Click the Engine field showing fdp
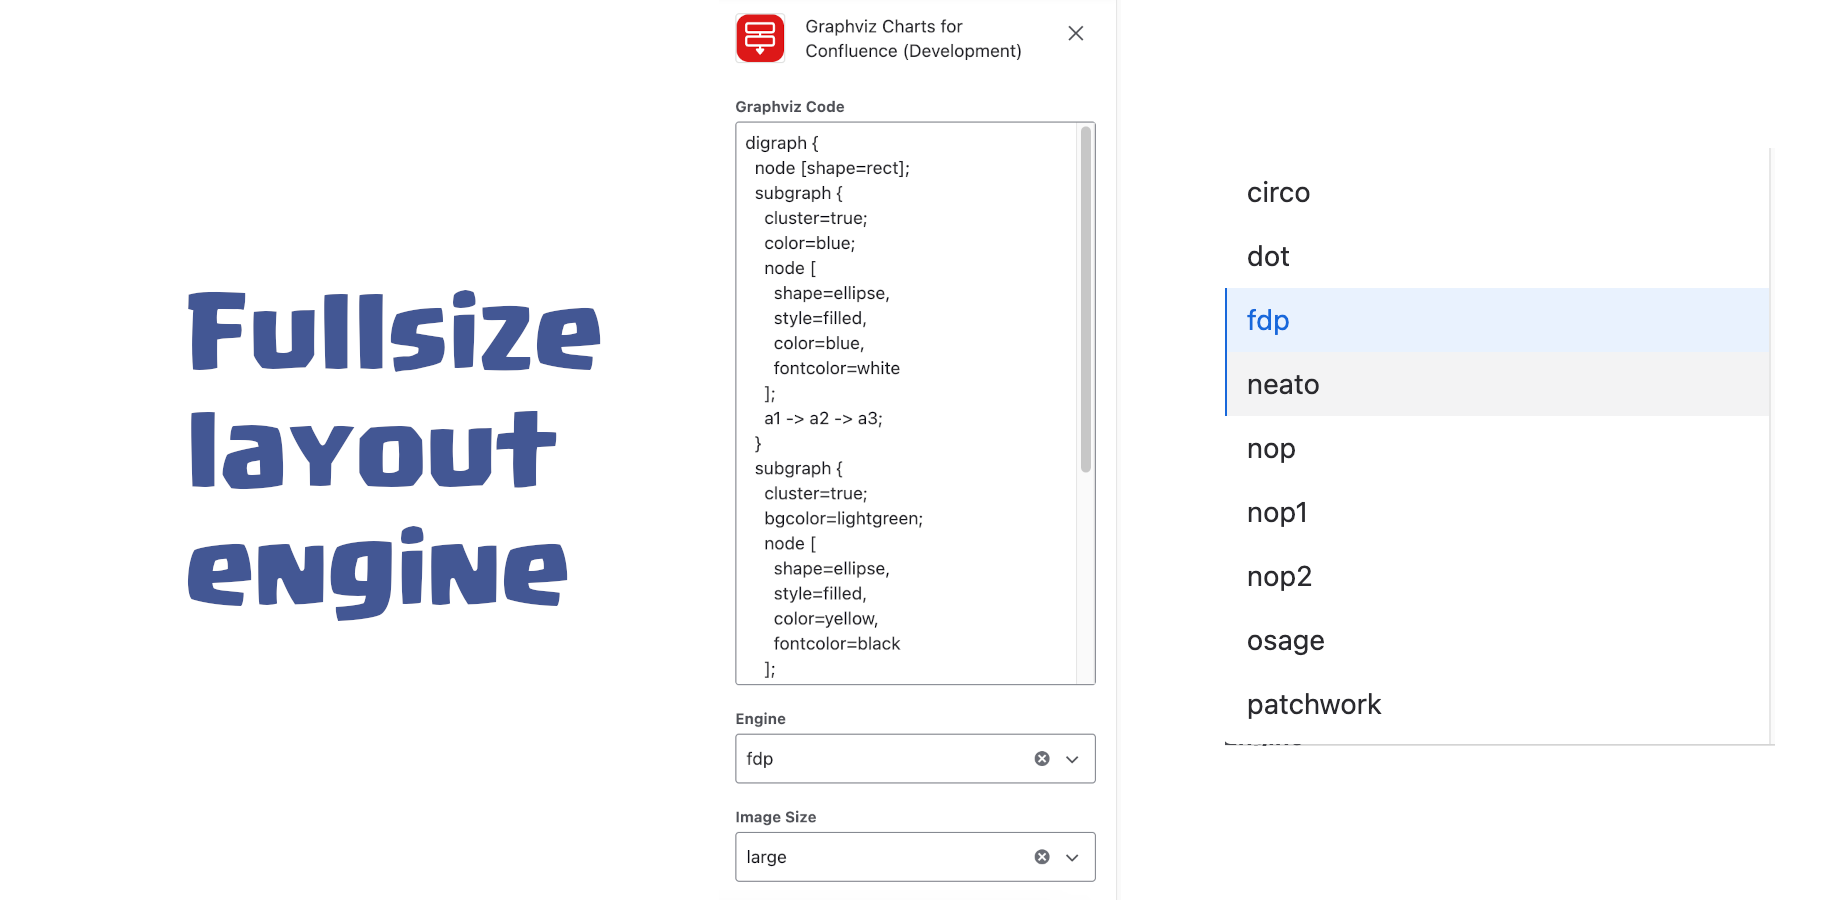Viewport: 1840px width, 900px height. pyautogui.click(x=915, y=759)
